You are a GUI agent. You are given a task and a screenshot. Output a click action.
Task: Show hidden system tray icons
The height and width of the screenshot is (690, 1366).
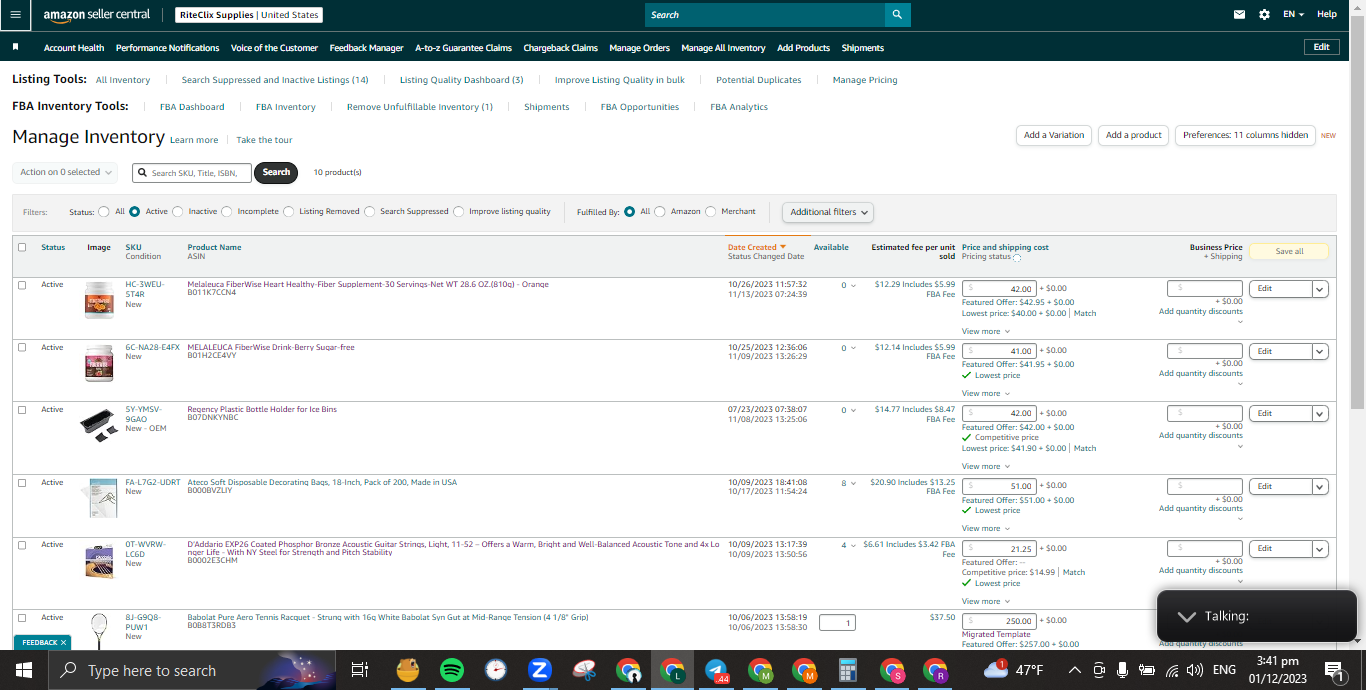coord(1075,670)
